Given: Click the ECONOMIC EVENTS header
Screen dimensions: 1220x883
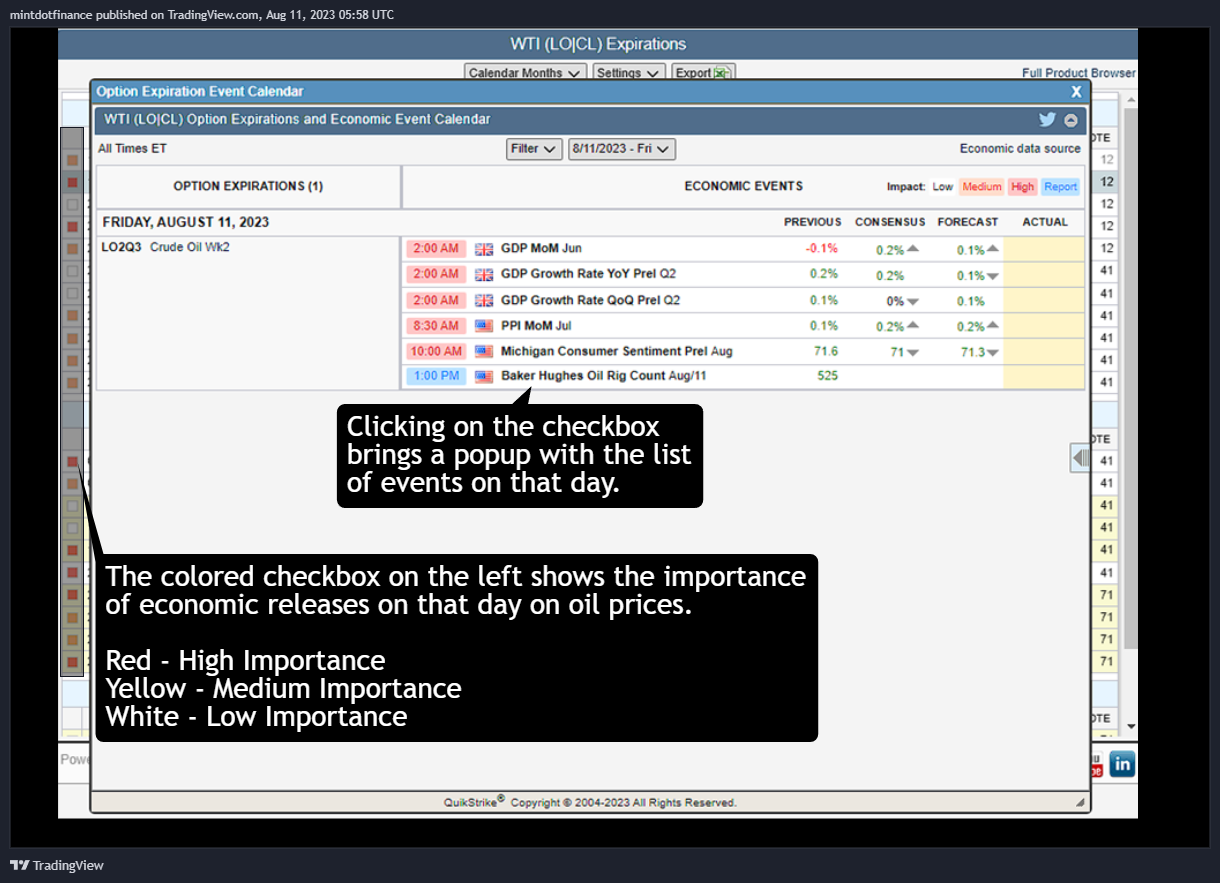Looking at the screenshot, I should click(744, 187).
